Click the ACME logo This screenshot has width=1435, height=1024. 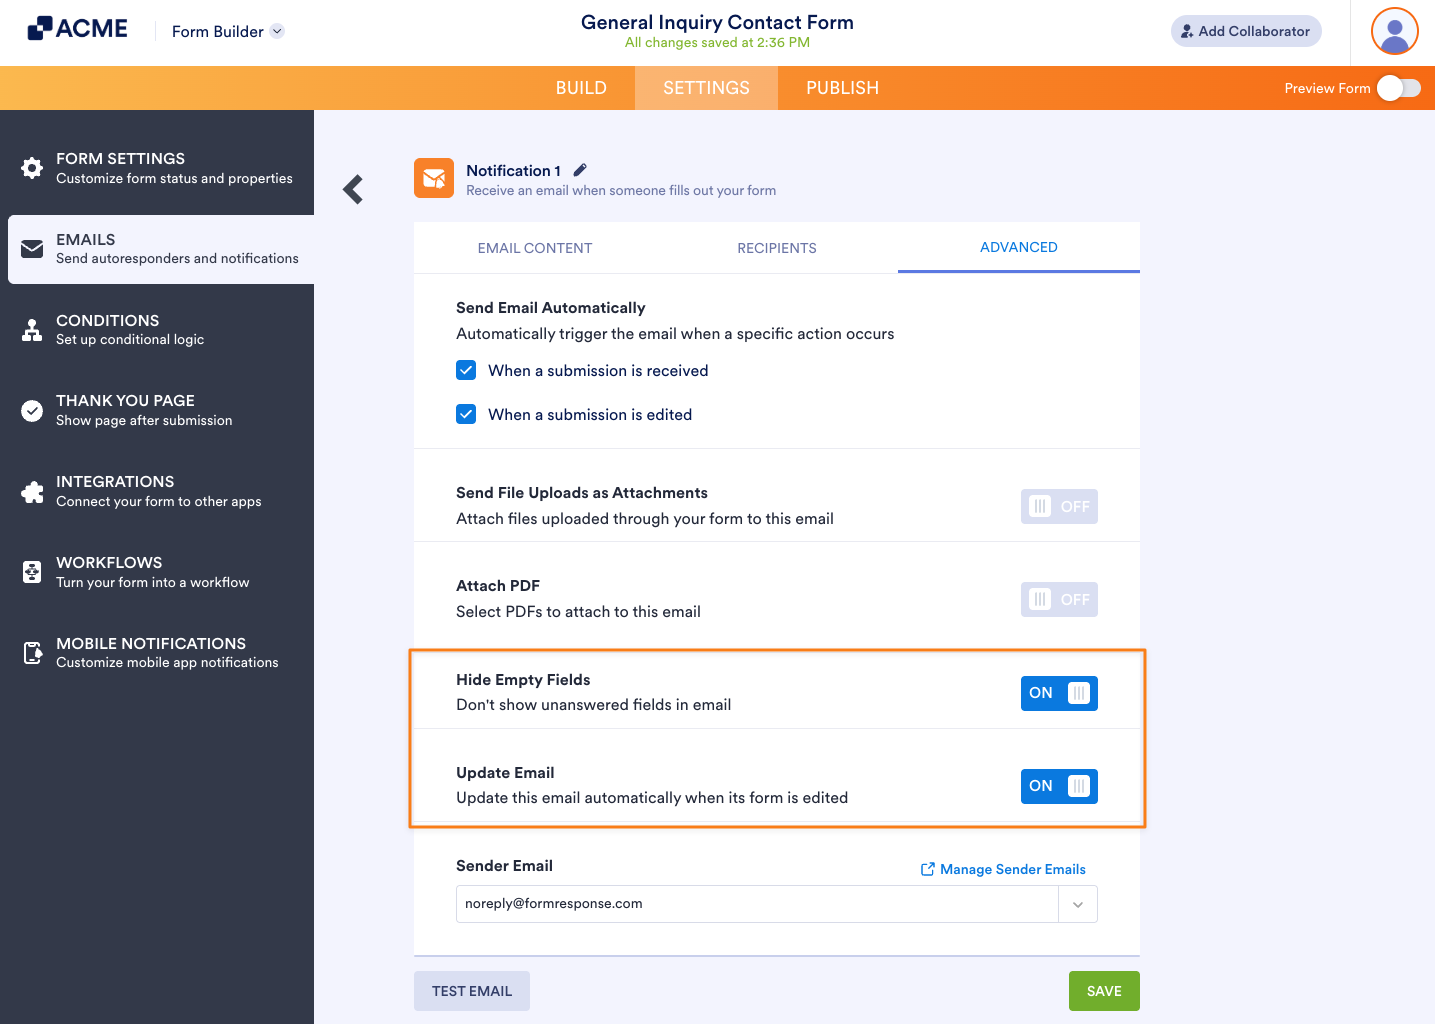tap(77, 28)
